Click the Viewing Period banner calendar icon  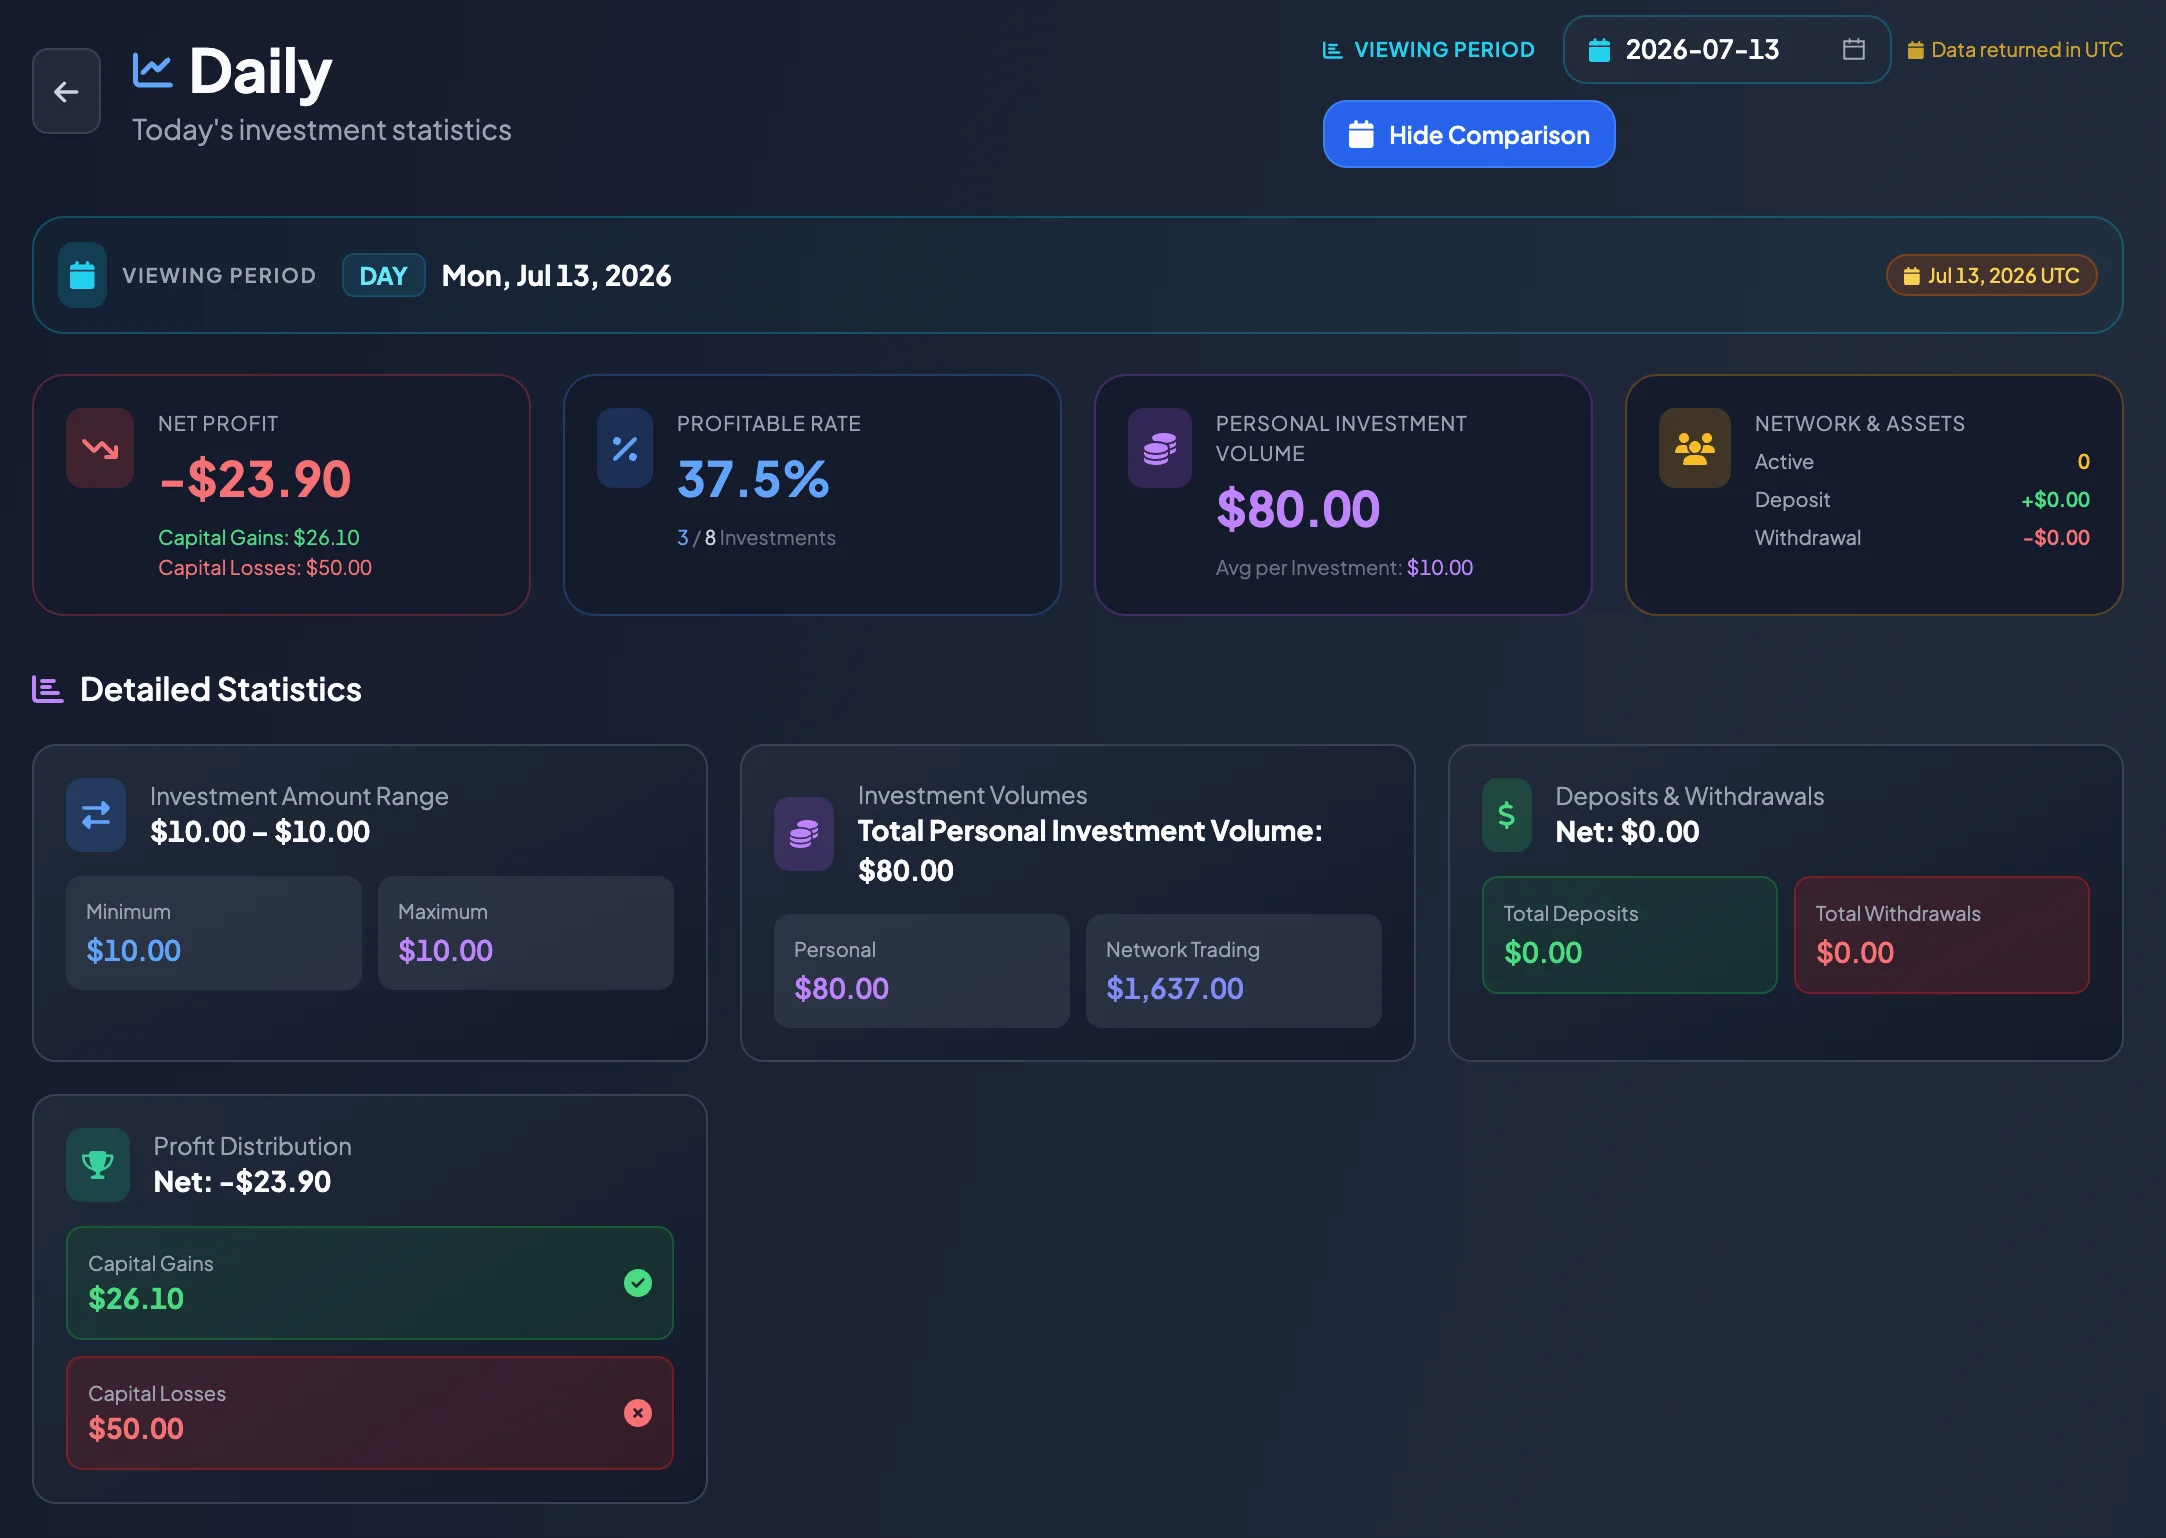[82, 275]
